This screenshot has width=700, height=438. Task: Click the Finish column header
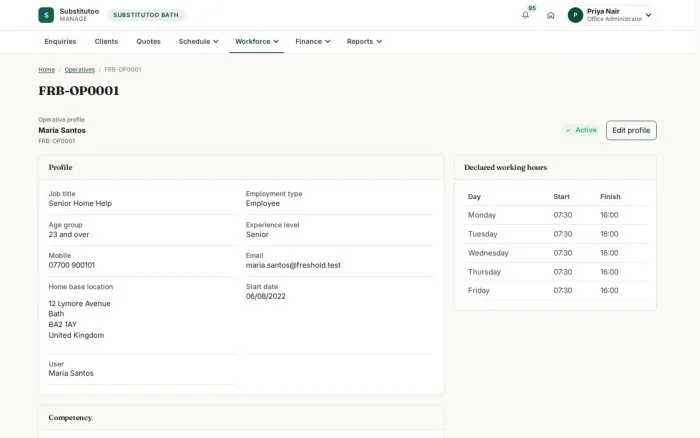[610, 196]
